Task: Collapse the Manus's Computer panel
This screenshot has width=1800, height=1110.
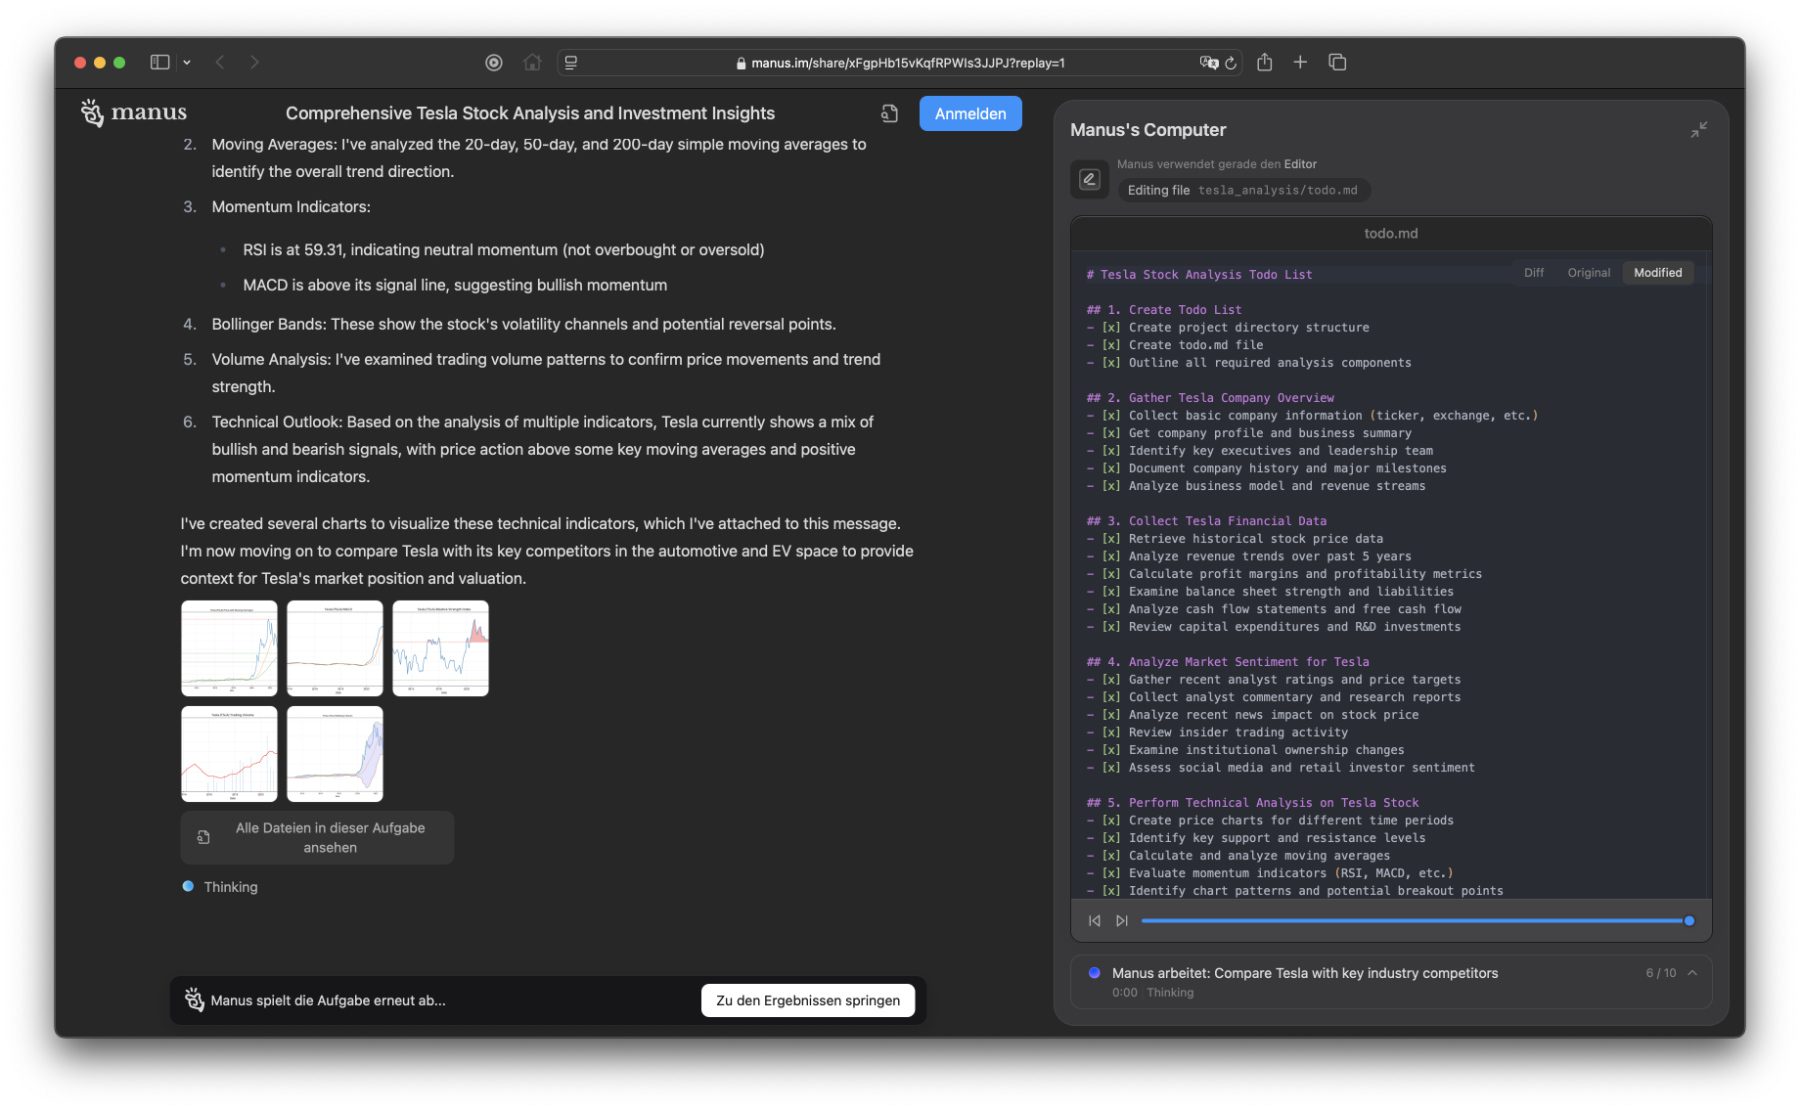Action: (1698, 130)
